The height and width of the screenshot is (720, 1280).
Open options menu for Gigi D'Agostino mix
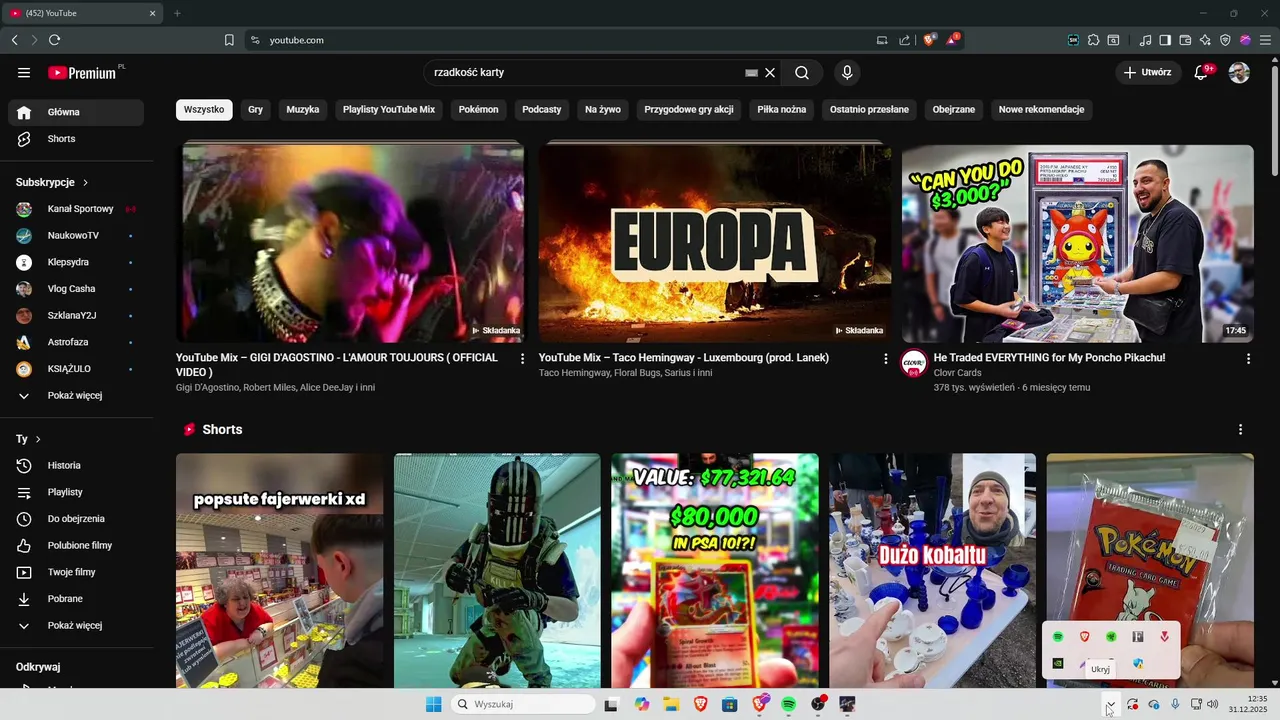point(522,358)
